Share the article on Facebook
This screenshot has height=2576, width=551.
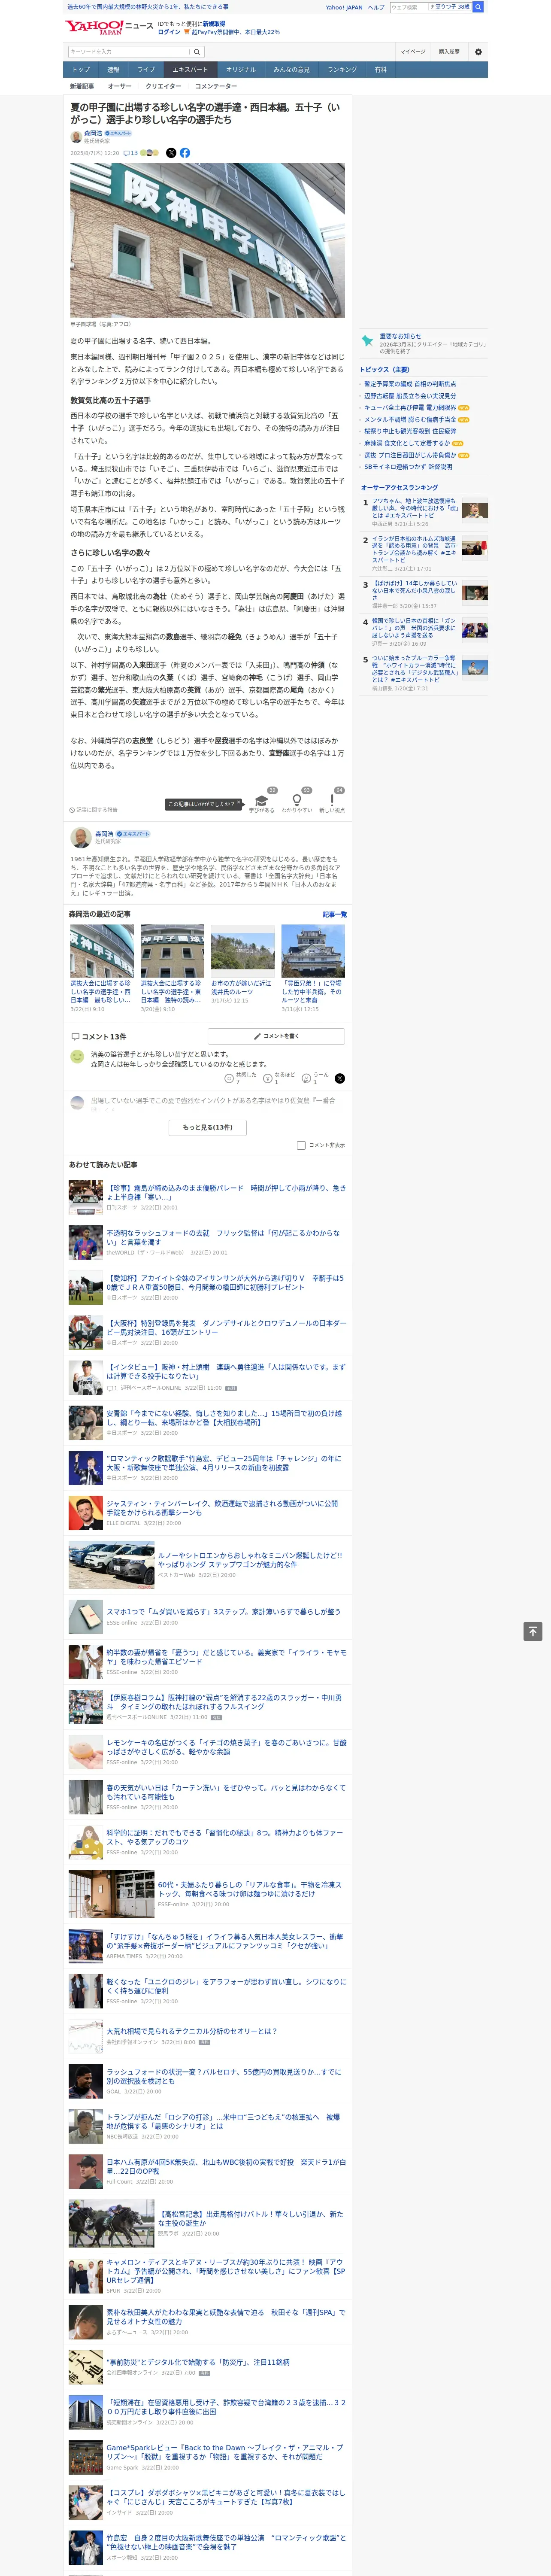185,153
